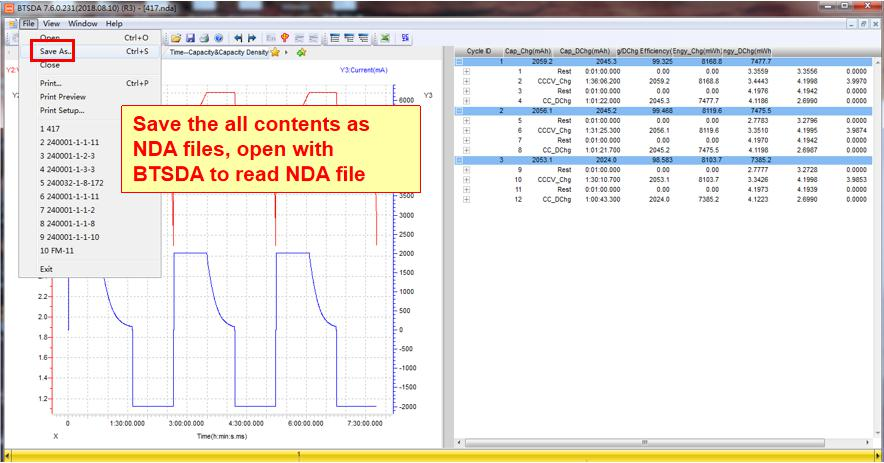The image size is (884, 463).
Task: Click the left-pointing blue arrow icon
Action: pyautogui.click(x=238, y=38)
